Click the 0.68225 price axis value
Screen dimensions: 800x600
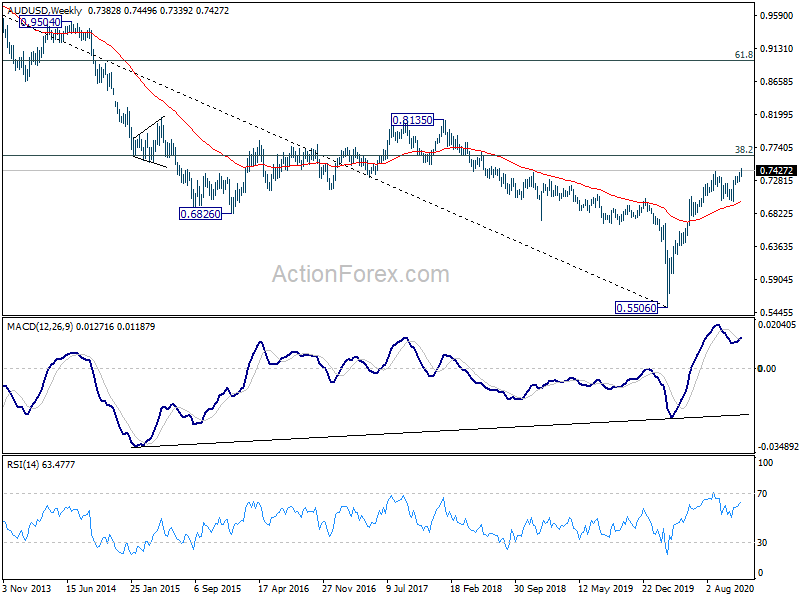[777, 213]
